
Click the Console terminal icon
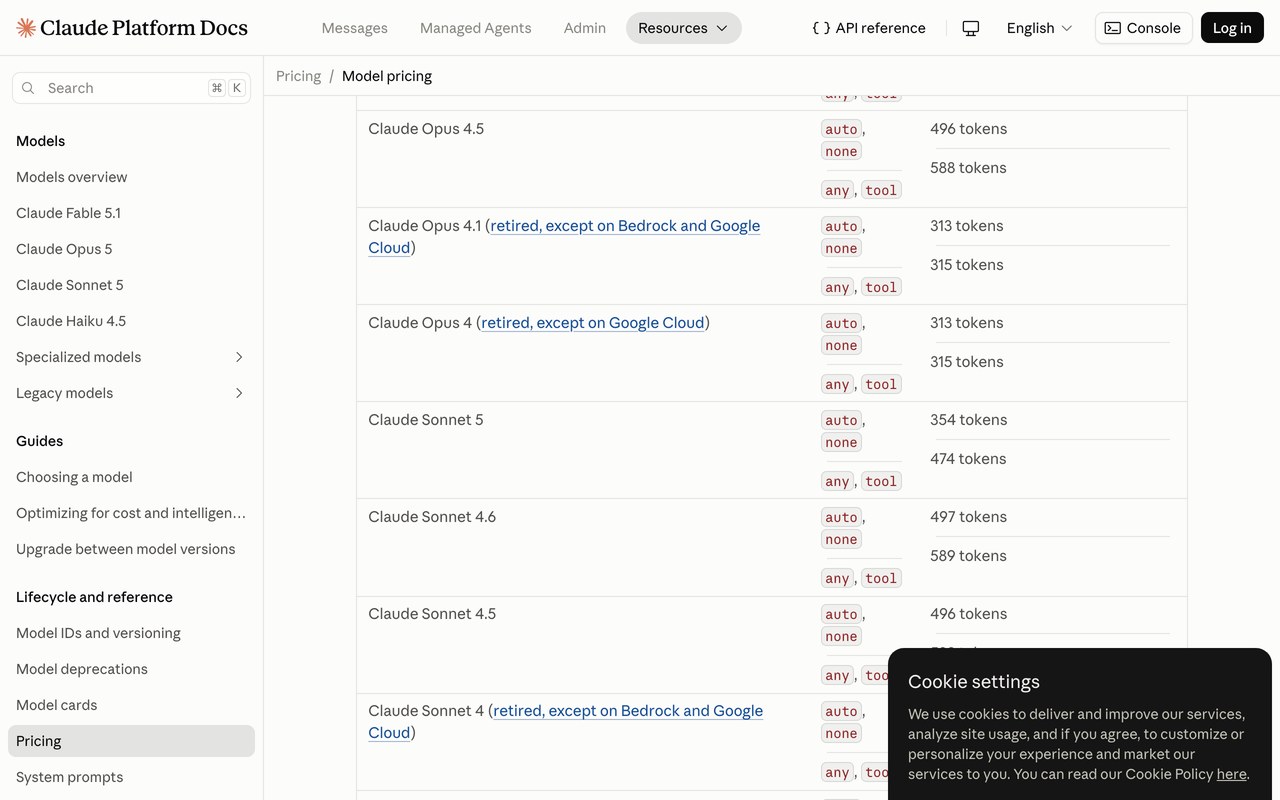pos(1113,28)
